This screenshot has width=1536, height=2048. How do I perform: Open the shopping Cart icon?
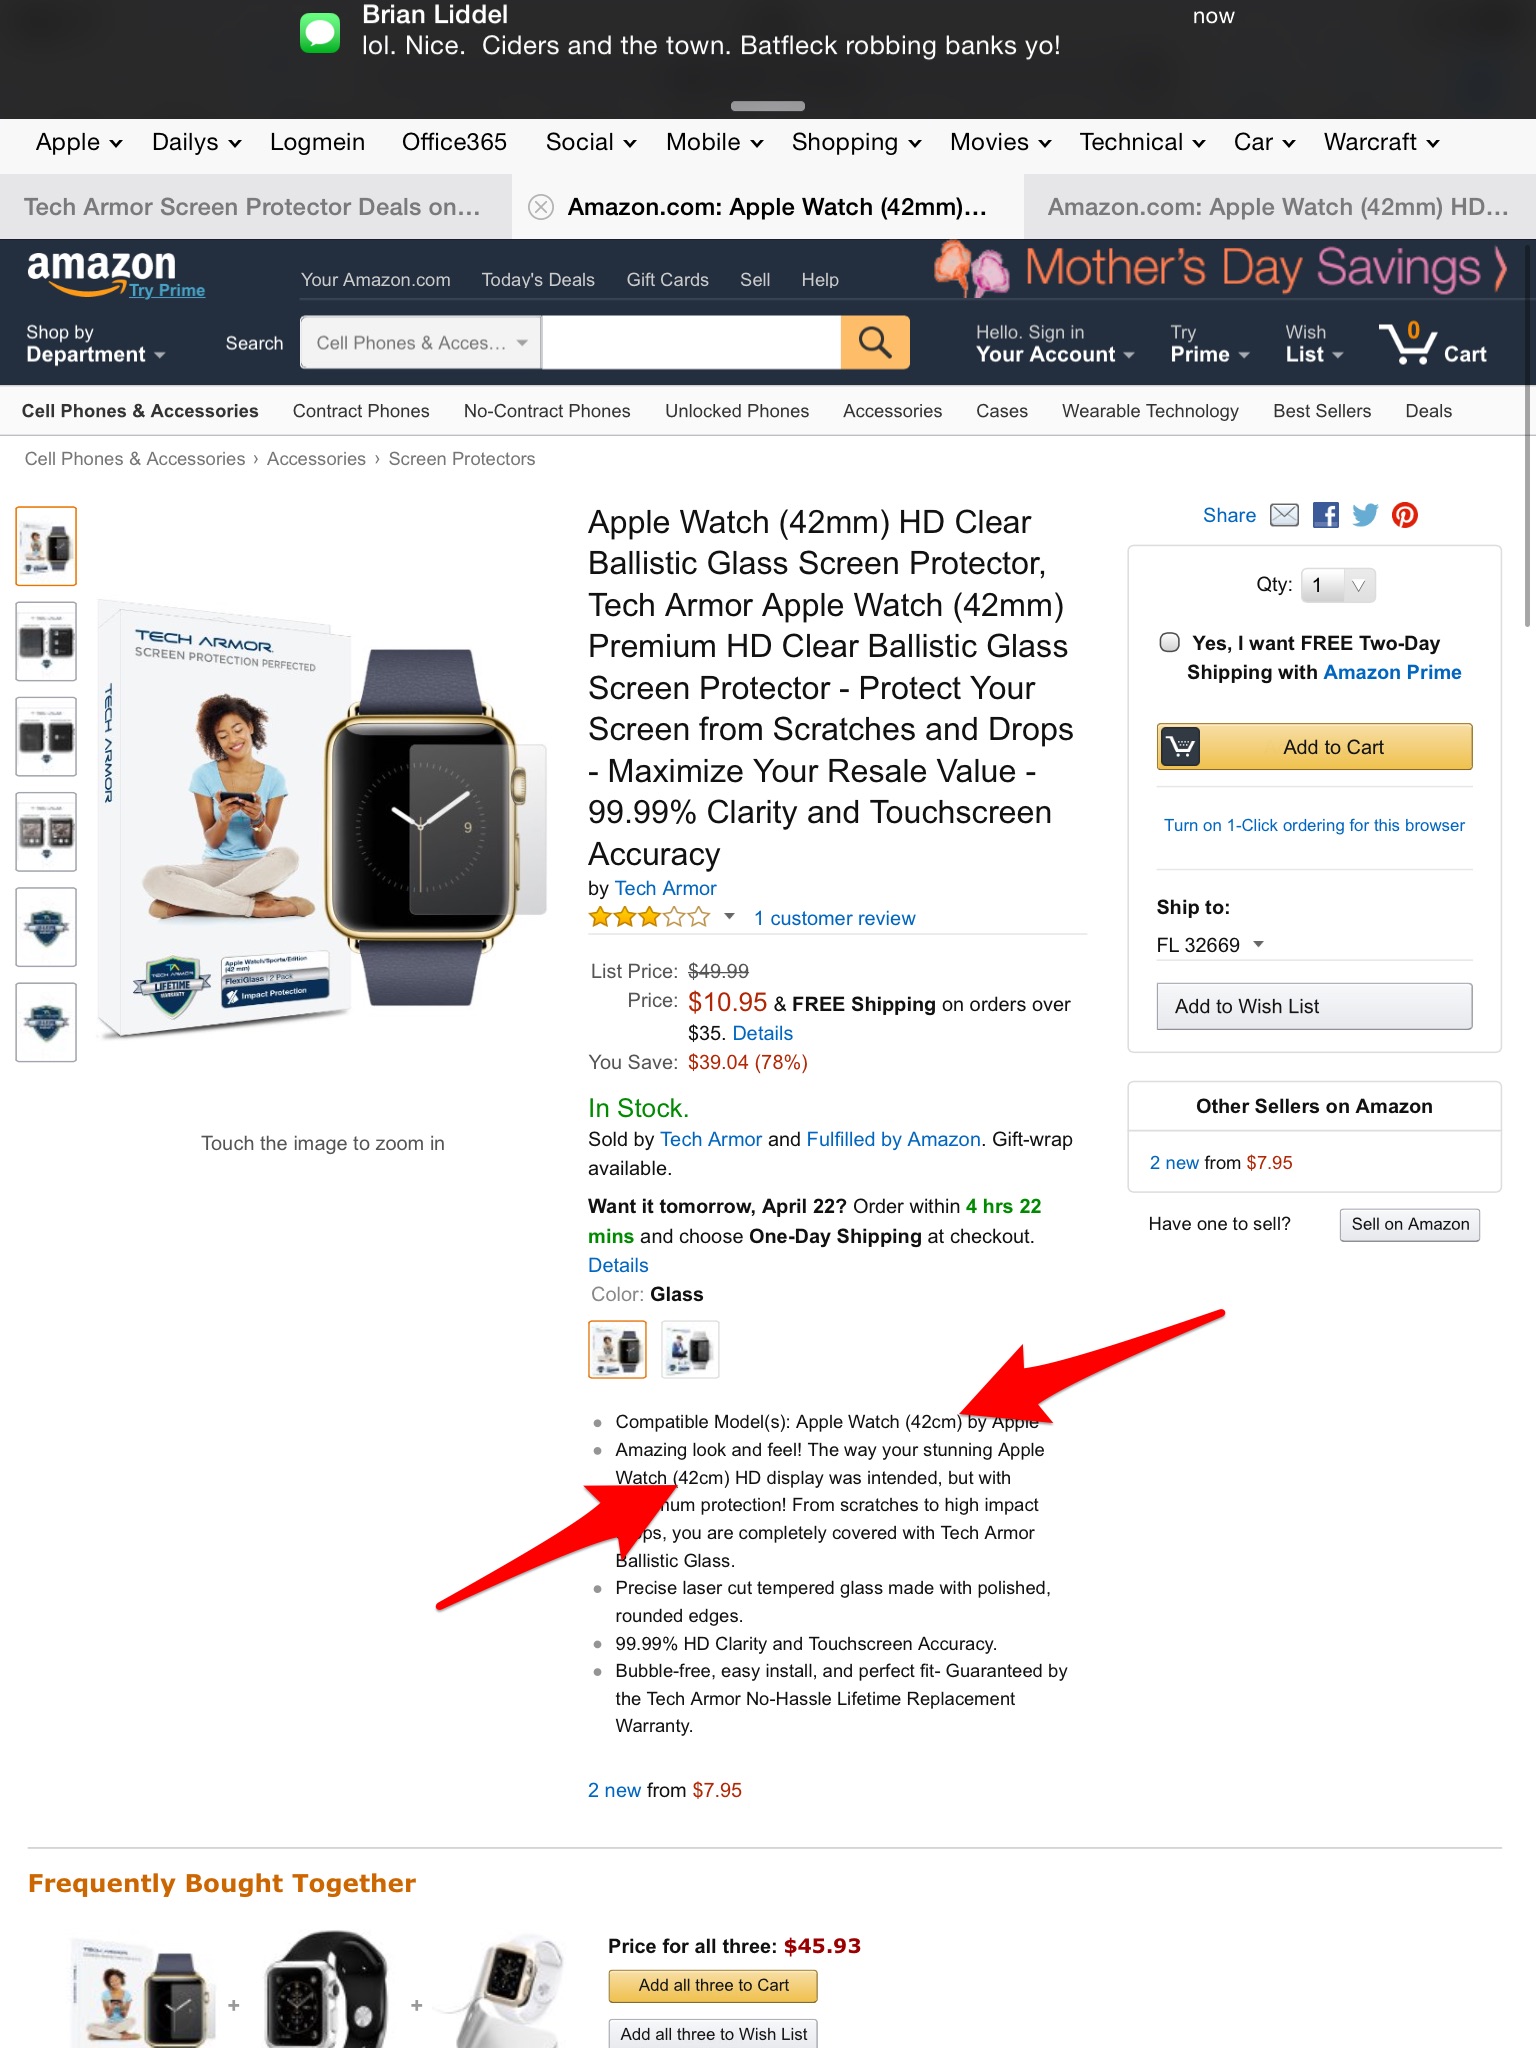[1432, 343]
